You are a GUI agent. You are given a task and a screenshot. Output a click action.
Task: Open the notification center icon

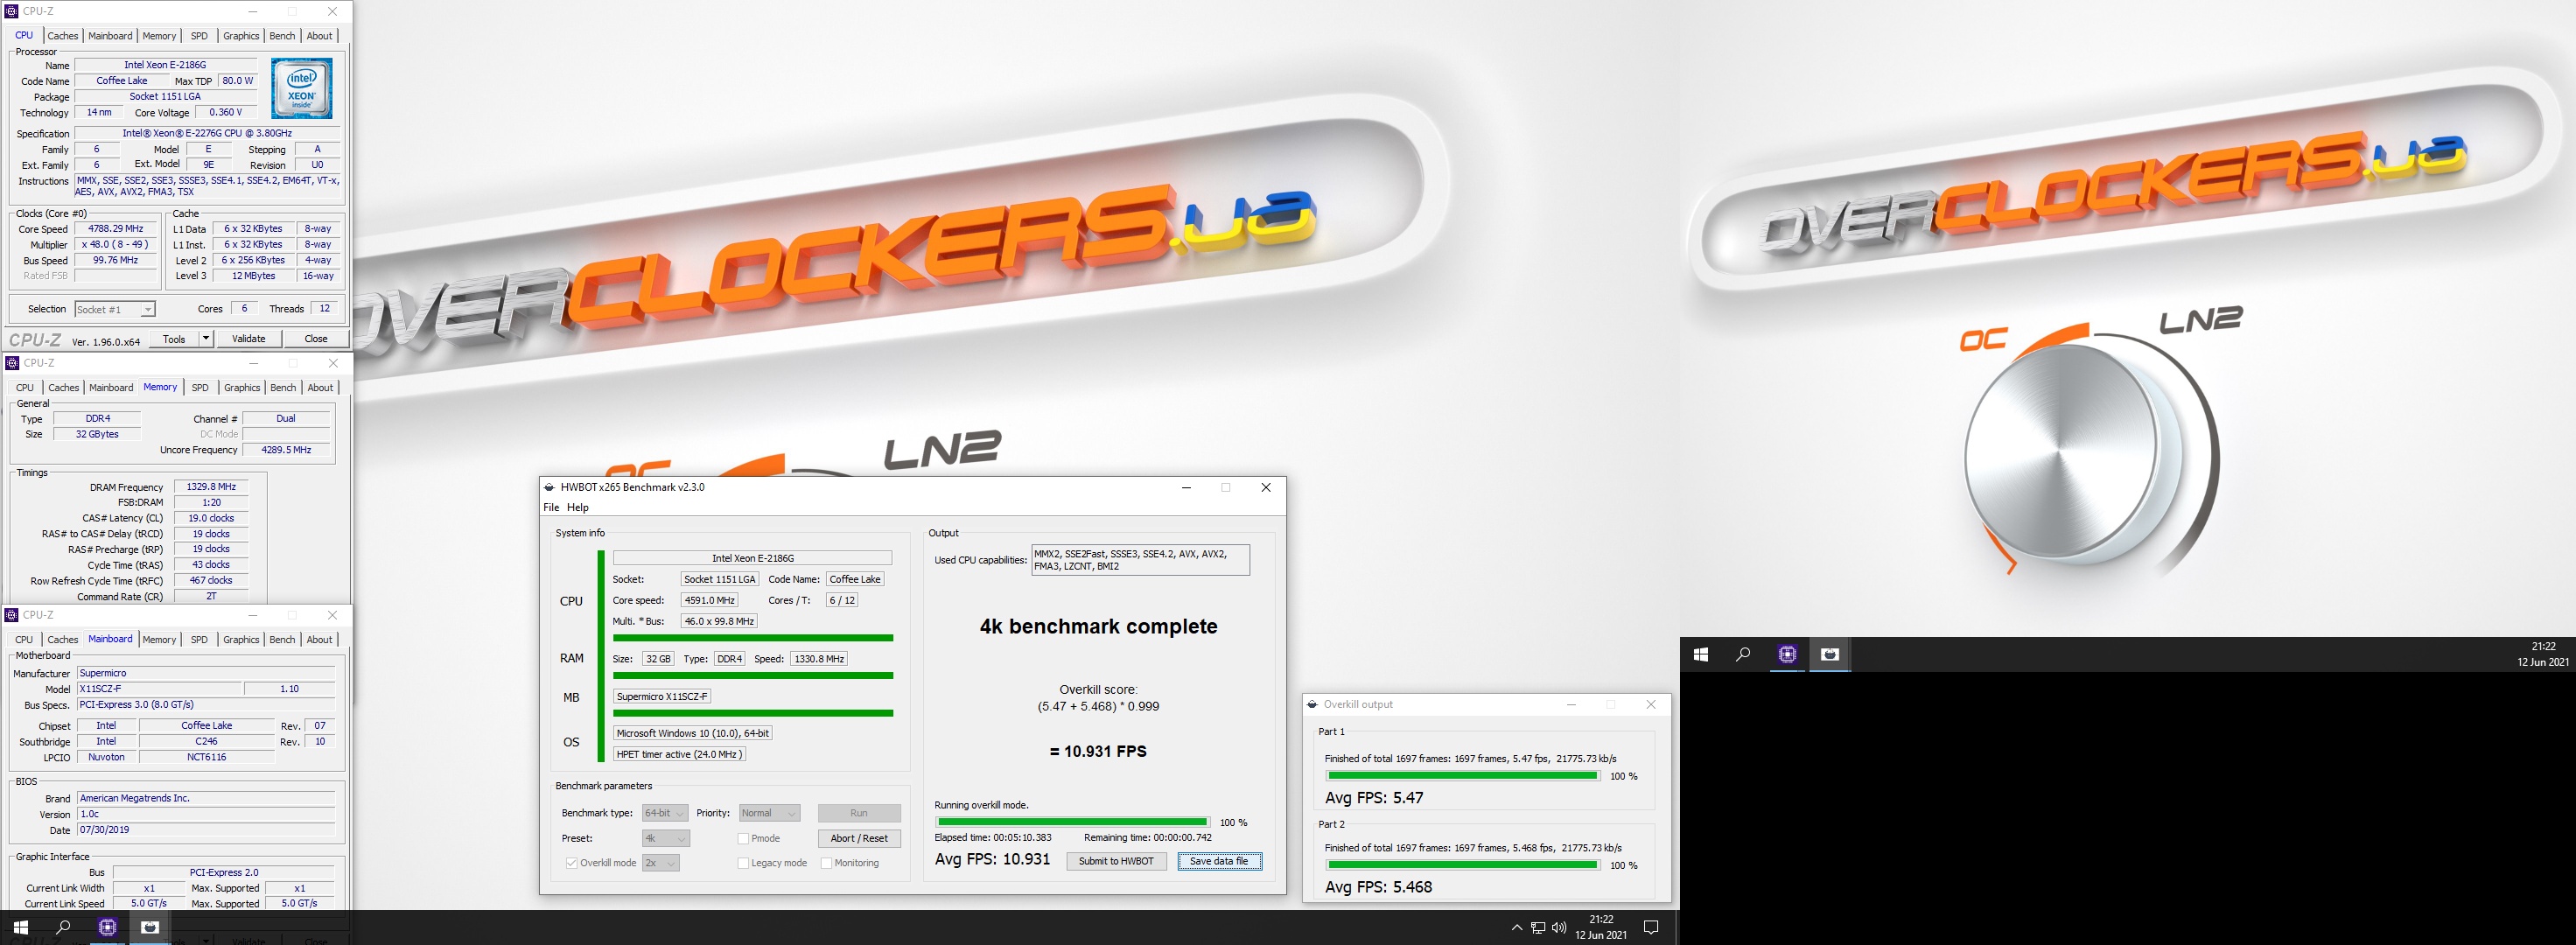[x=1651, y=928]
